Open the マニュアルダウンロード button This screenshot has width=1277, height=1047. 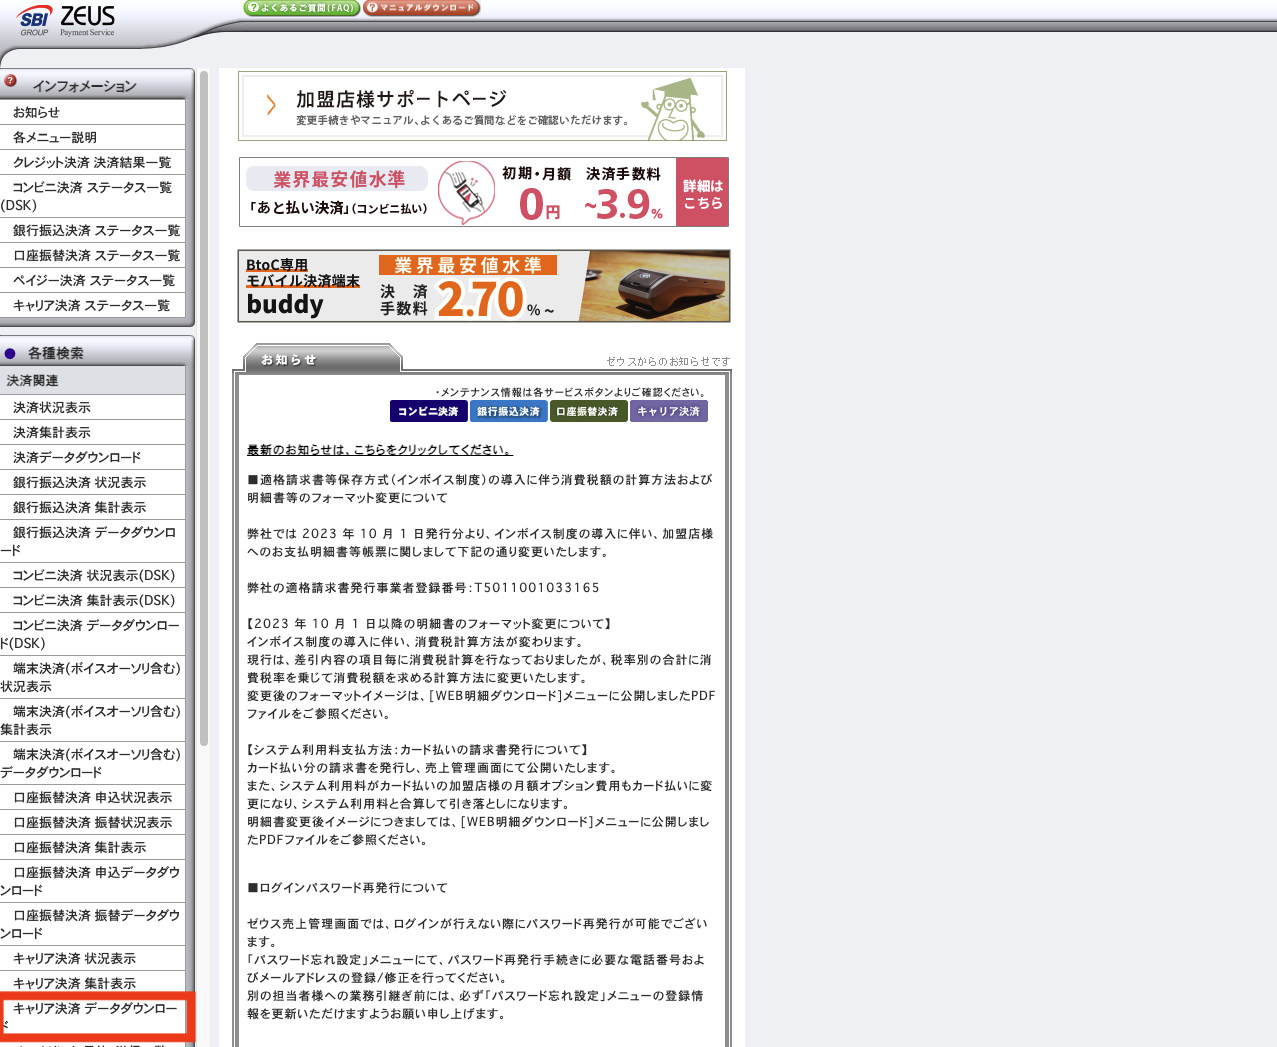point(421,8)
